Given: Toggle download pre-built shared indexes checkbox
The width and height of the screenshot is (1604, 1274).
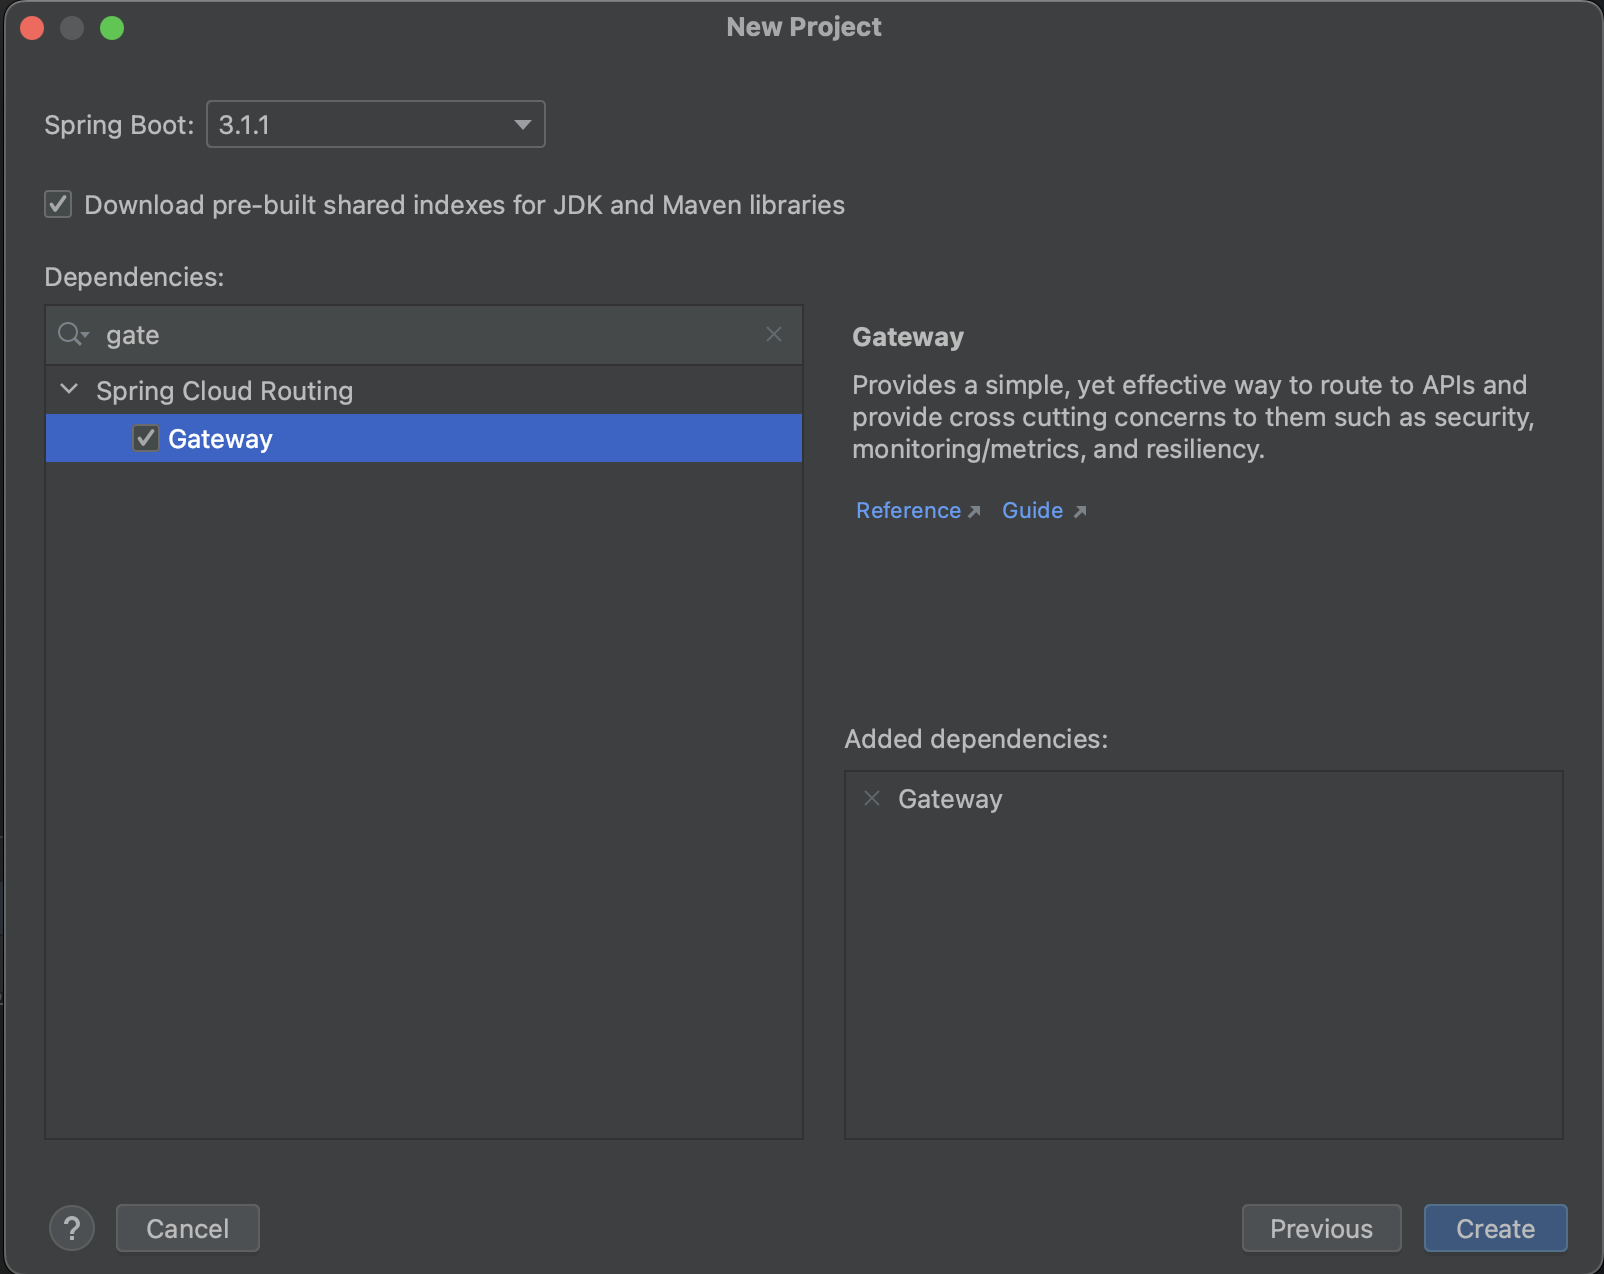Looking at the screenshot, I should point(58,205).
